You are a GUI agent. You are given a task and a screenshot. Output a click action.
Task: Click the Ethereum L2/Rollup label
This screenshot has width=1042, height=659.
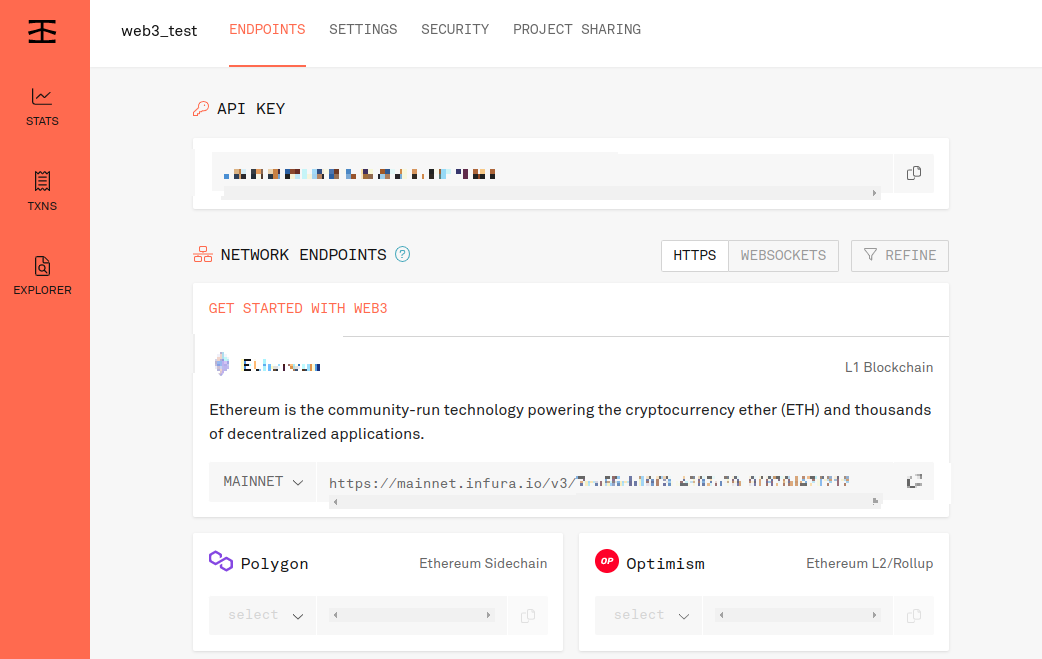point(869,563)
